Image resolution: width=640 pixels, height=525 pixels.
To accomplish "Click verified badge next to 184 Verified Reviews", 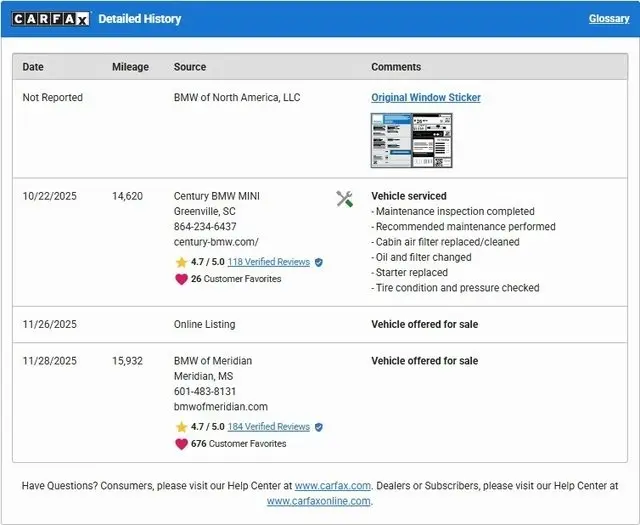I will coord(319,427).
